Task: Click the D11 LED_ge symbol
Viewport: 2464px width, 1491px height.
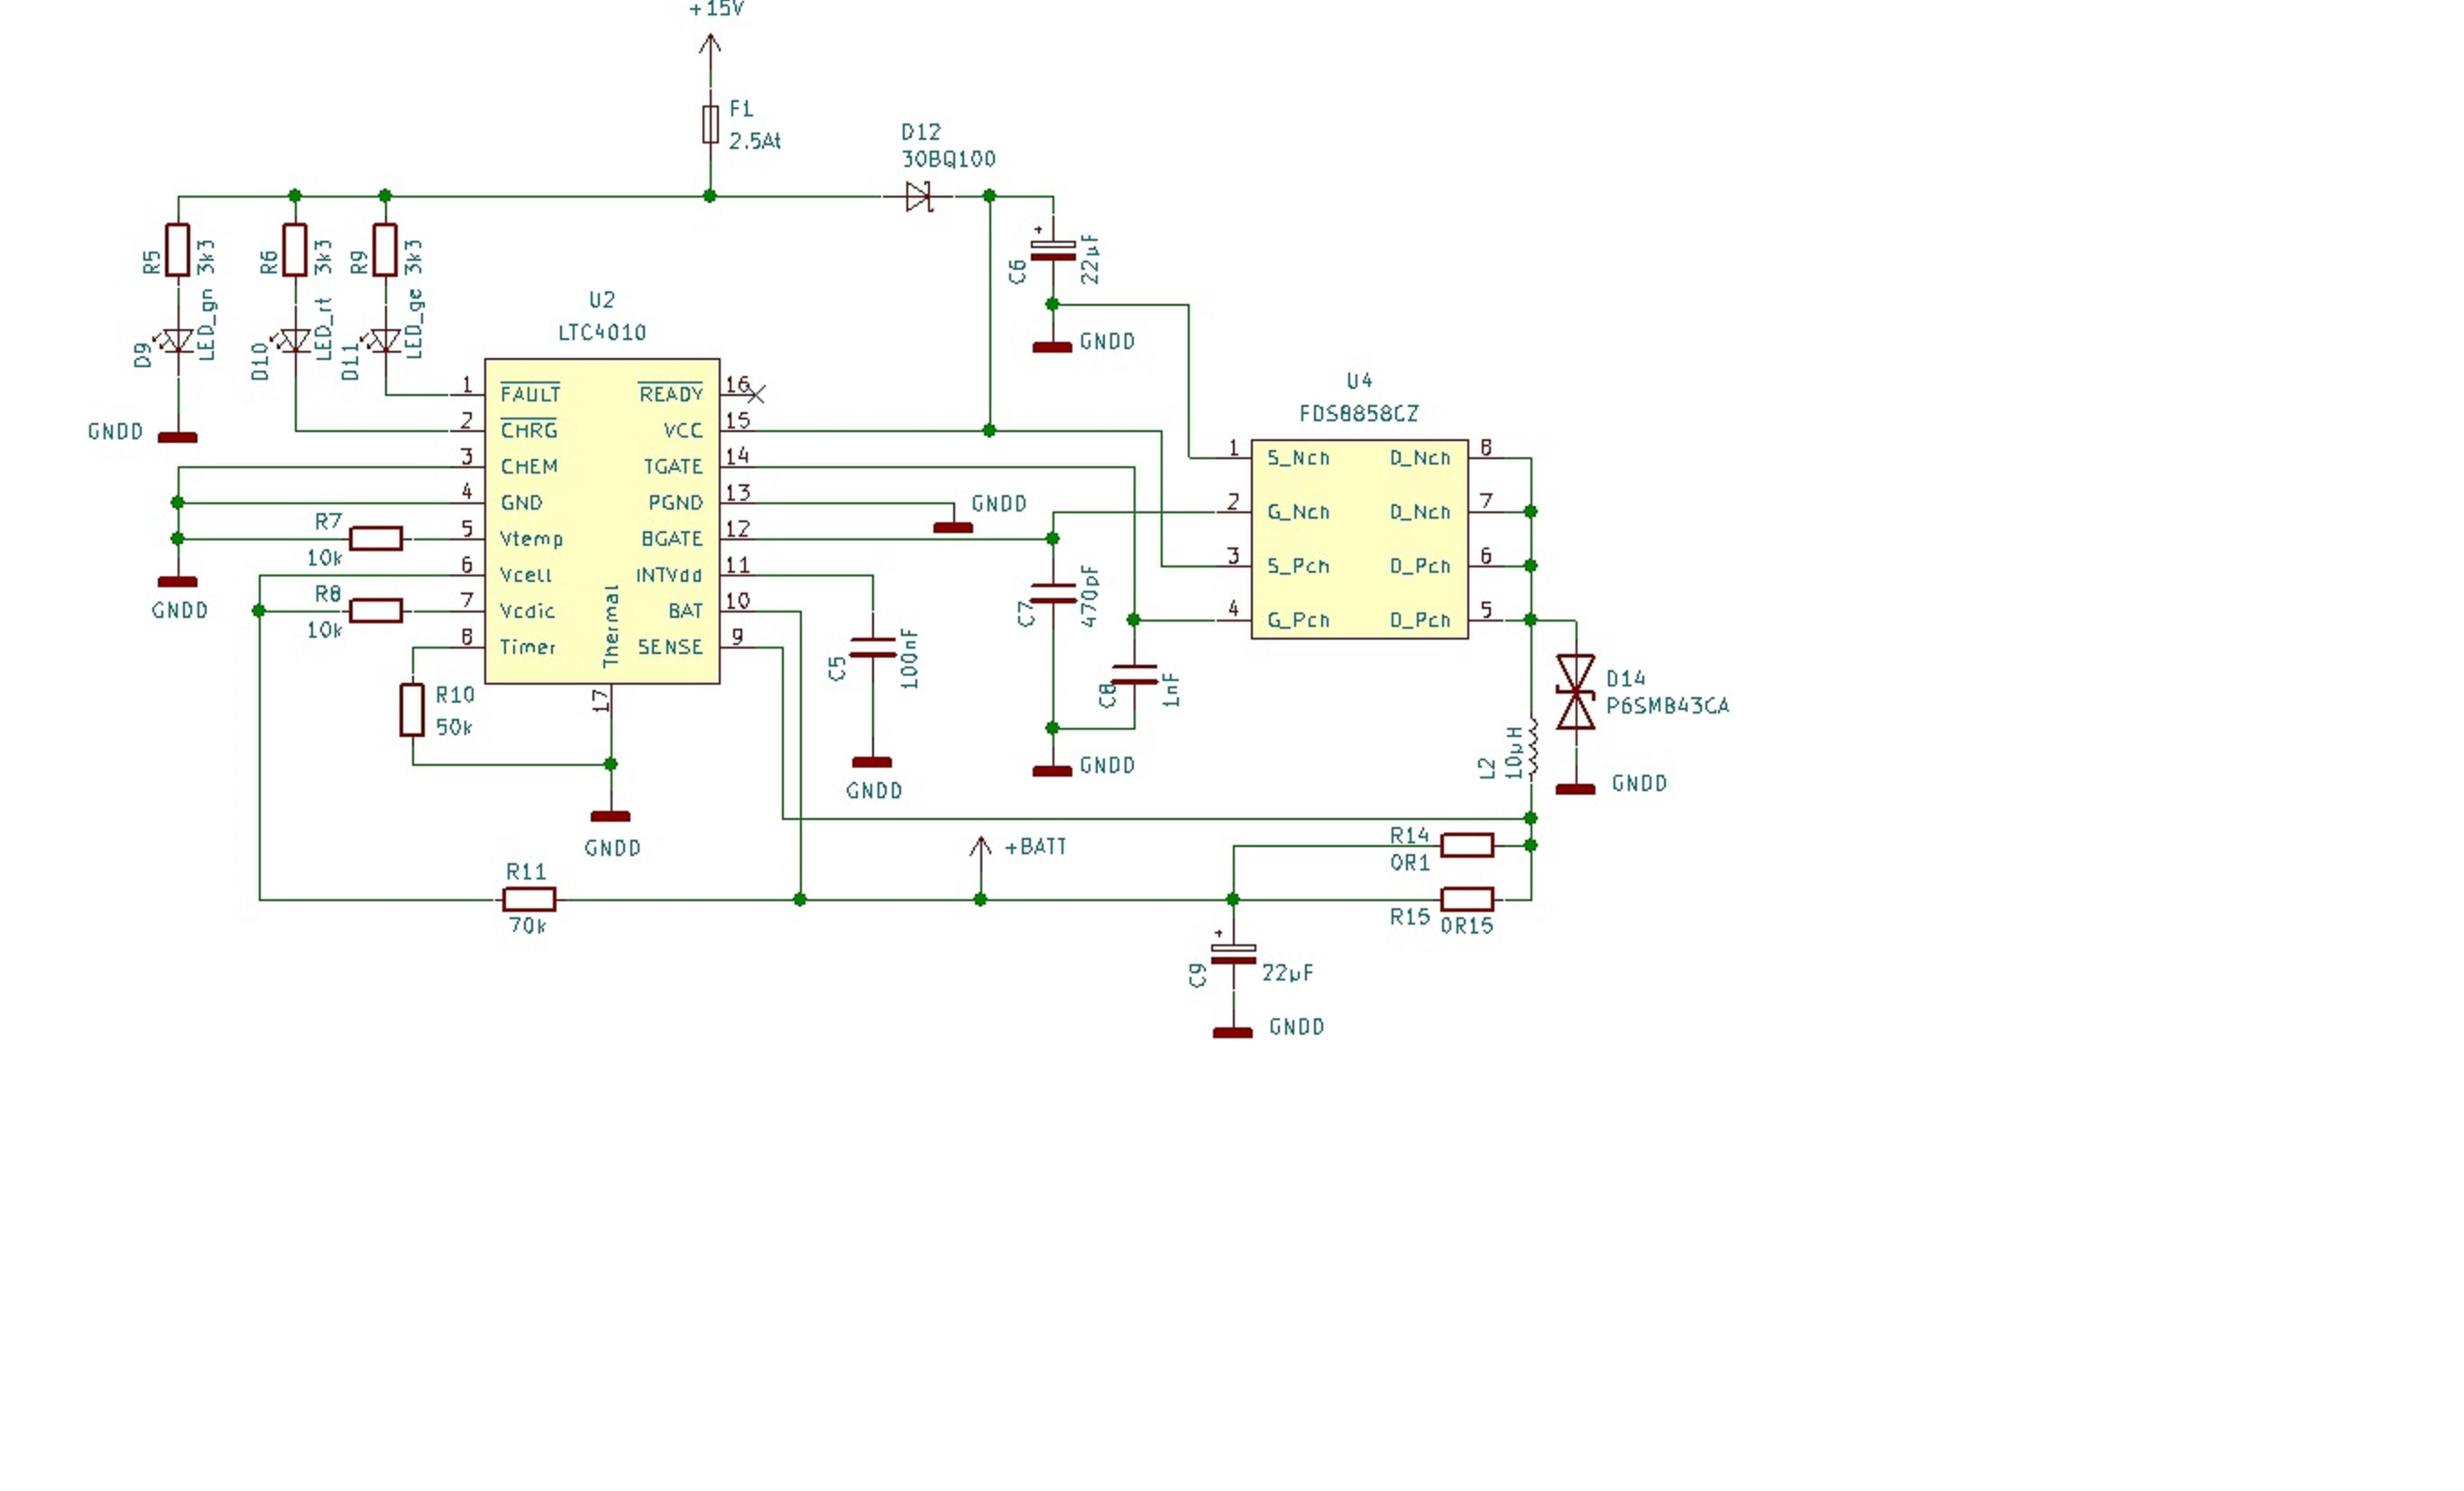Action: click(x=386, y=341)
